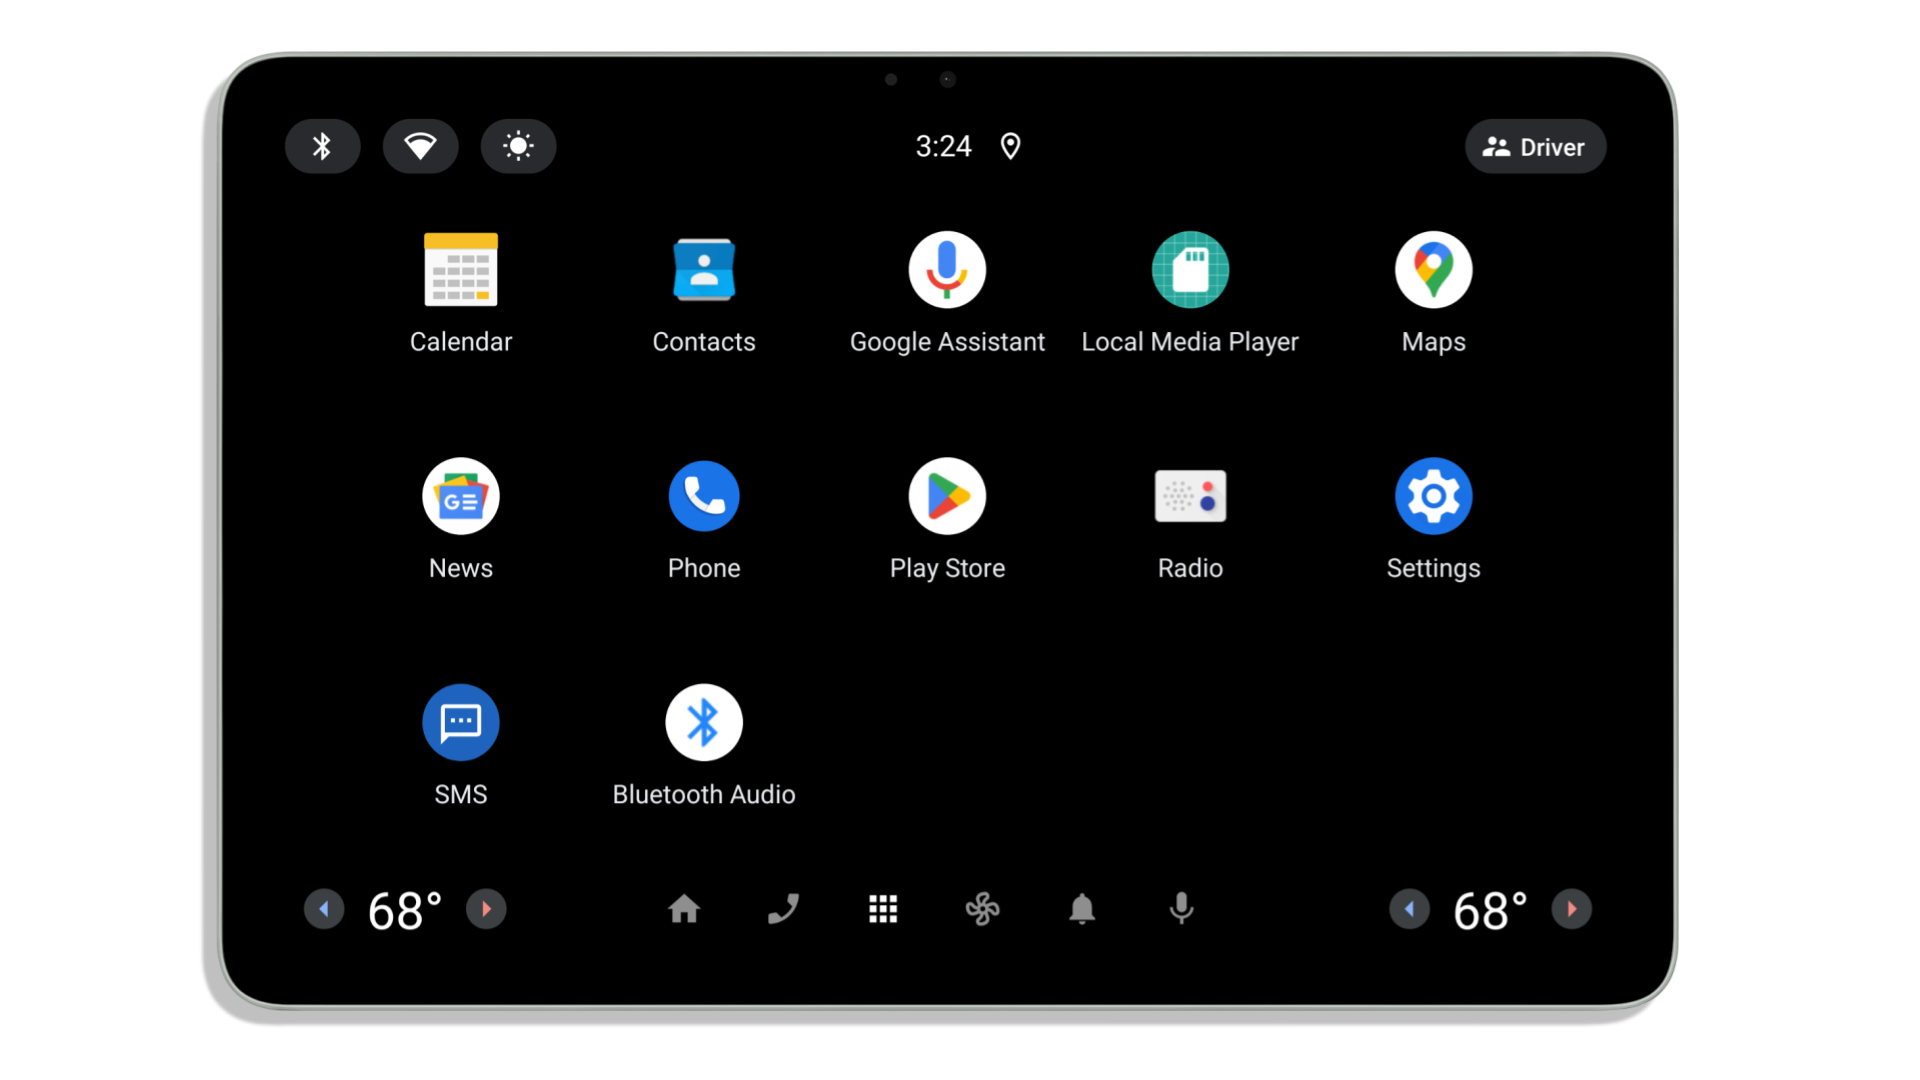Open Local Media Player app
The image size is (1920, 1080).
tap(1189, 270)
